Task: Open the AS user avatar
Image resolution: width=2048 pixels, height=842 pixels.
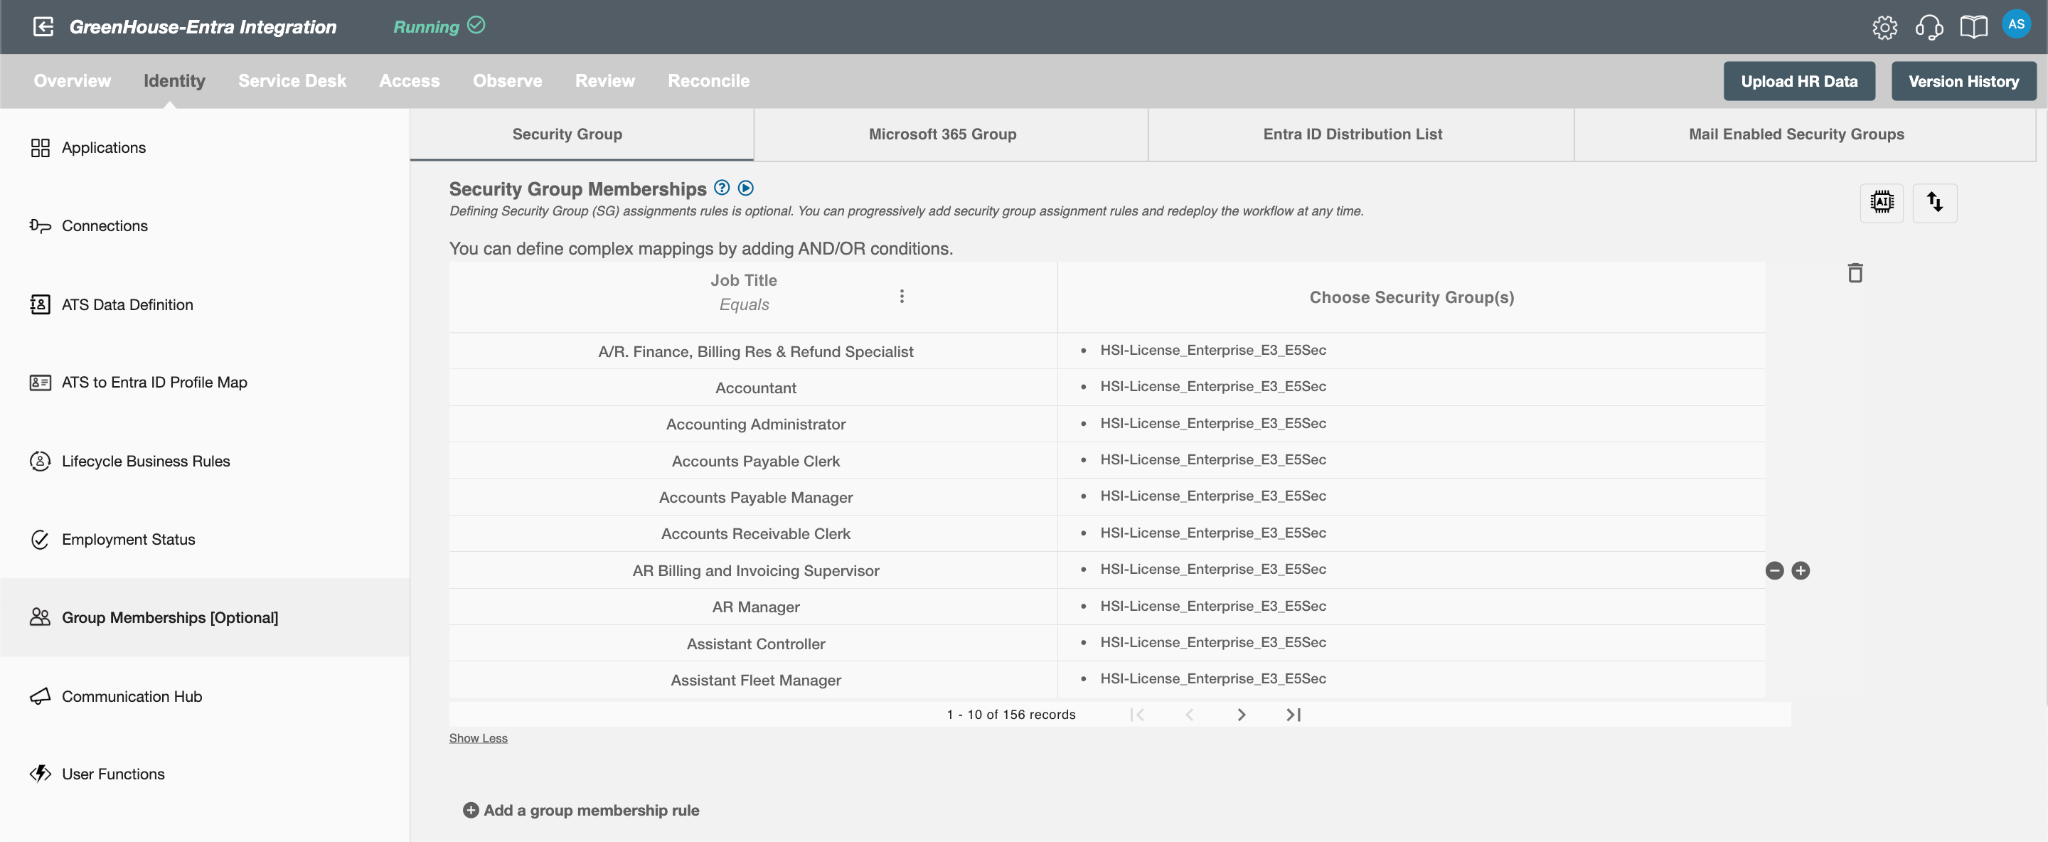Action: click(x=2017, y=25)
